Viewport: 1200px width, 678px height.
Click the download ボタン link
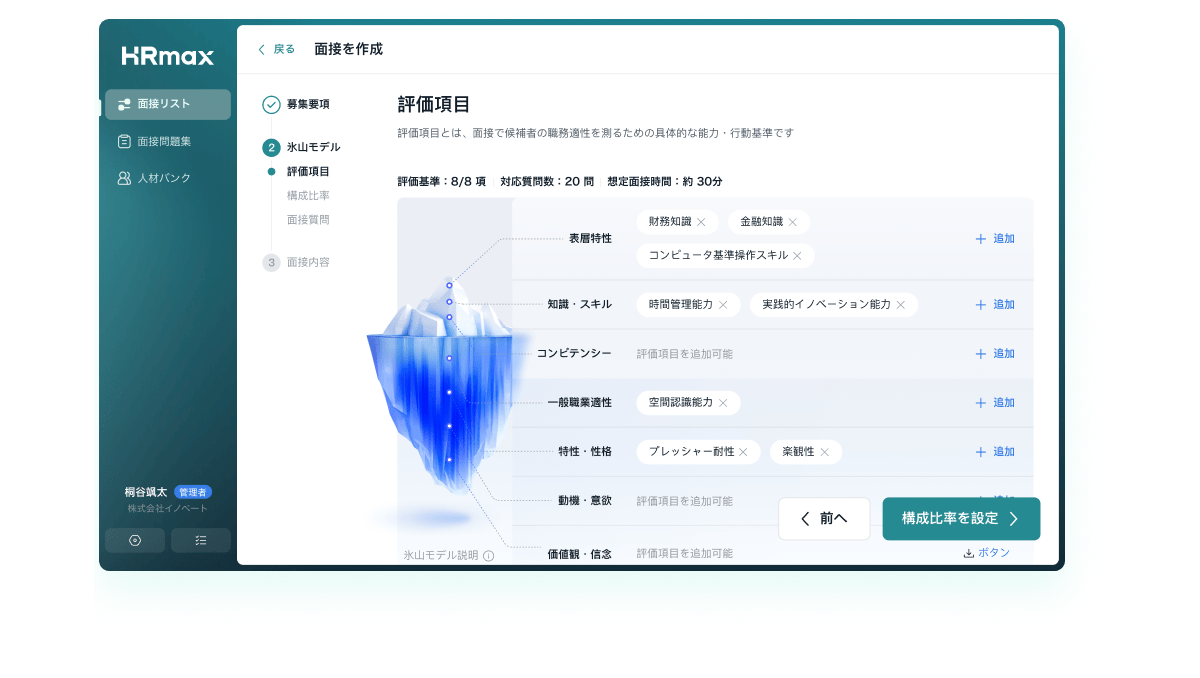point(986,553)
